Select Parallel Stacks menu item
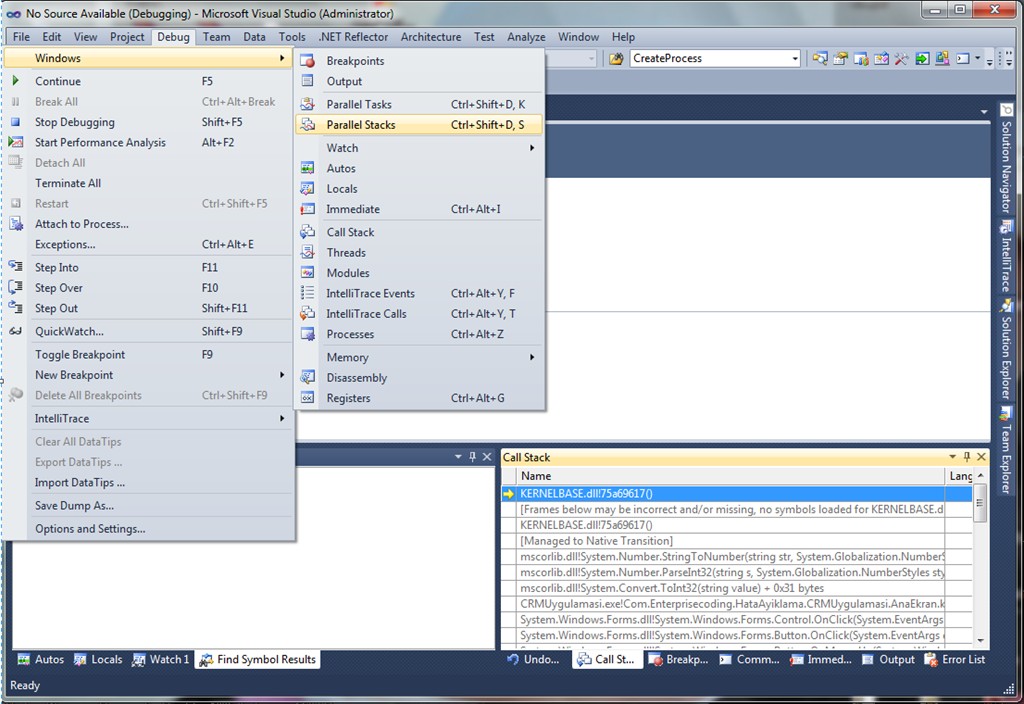This screenshot has width=1024, height=704. pos(419,125)
